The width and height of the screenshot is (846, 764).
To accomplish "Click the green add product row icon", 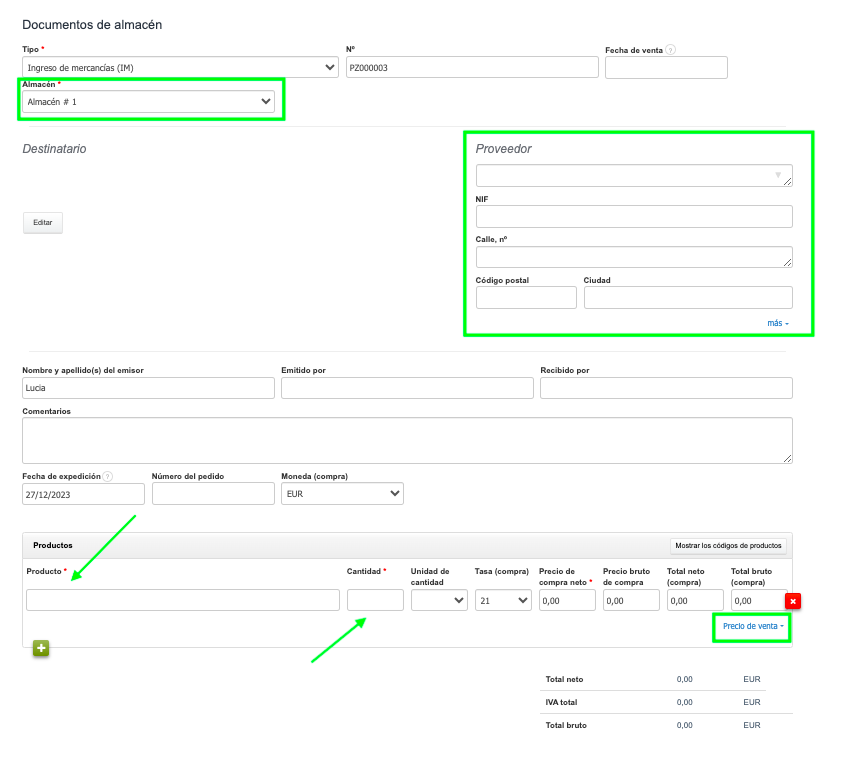I will pos(41,648).
